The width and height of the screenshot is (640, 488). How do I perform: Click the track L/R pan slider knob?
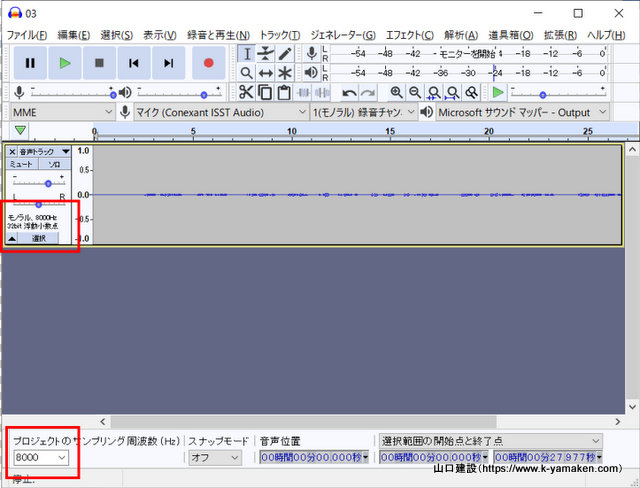pyautogui.click(x=38, y=204)
